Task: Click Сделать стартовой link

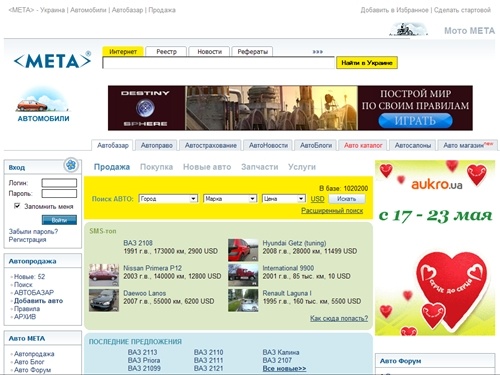Action: (462, 10)
